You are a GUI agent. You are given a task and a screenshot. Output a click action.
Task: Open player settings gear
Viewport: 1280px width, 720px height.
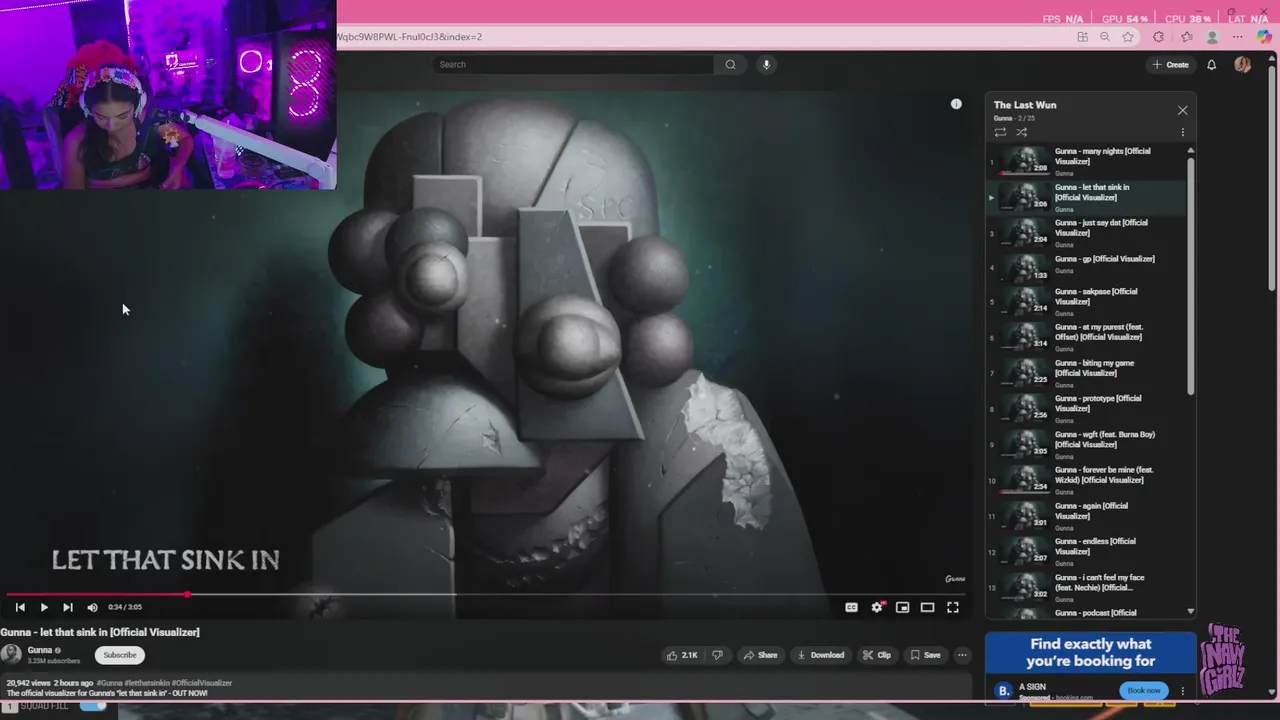point(877,607)
